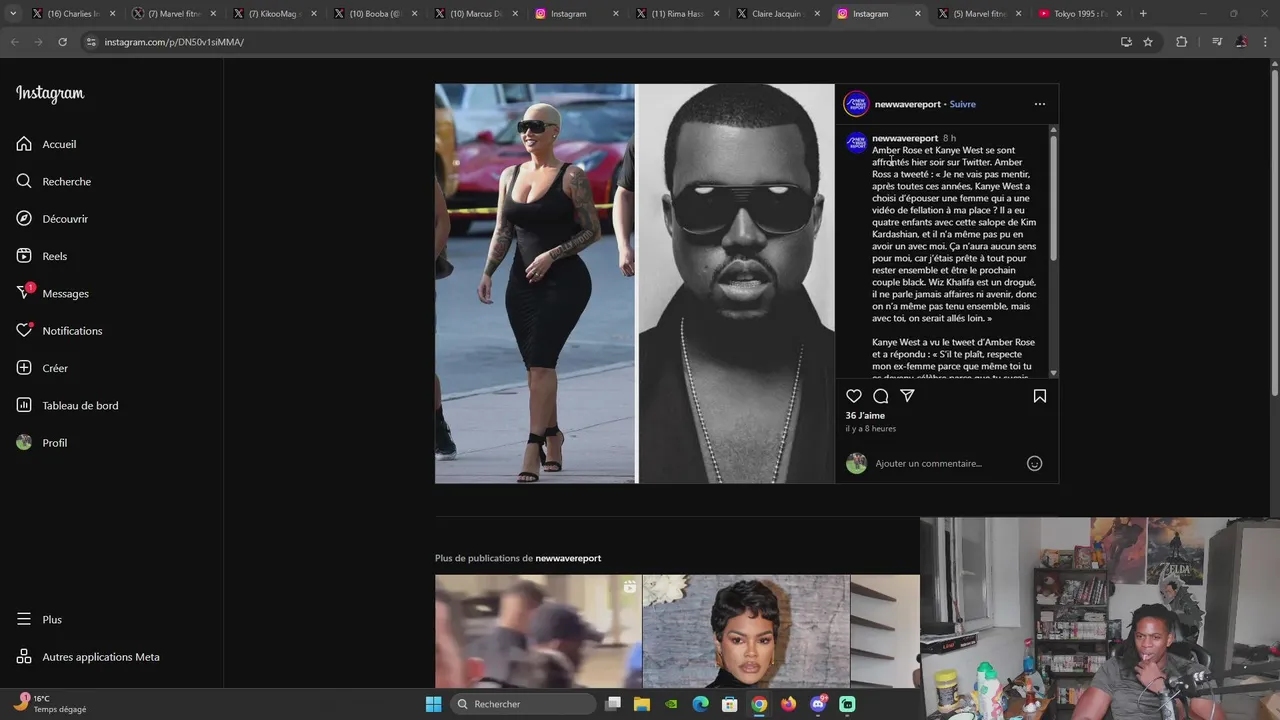Open the weather widget showing 16°C
The width and height of the screenshot is (1280, 720).
pos(50,704)
